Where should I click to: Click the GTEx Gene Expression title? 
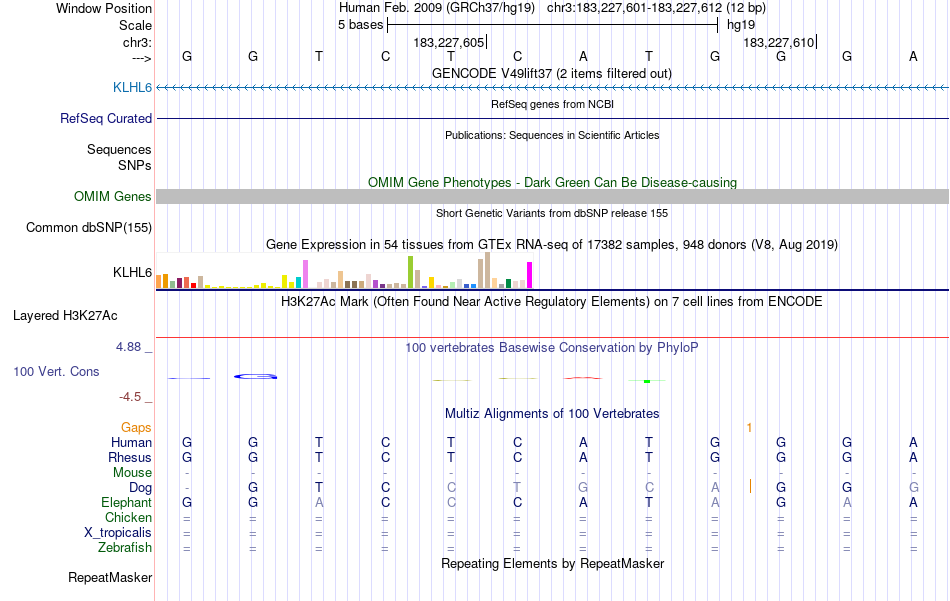pyautogui.click(x=552, y=244)
